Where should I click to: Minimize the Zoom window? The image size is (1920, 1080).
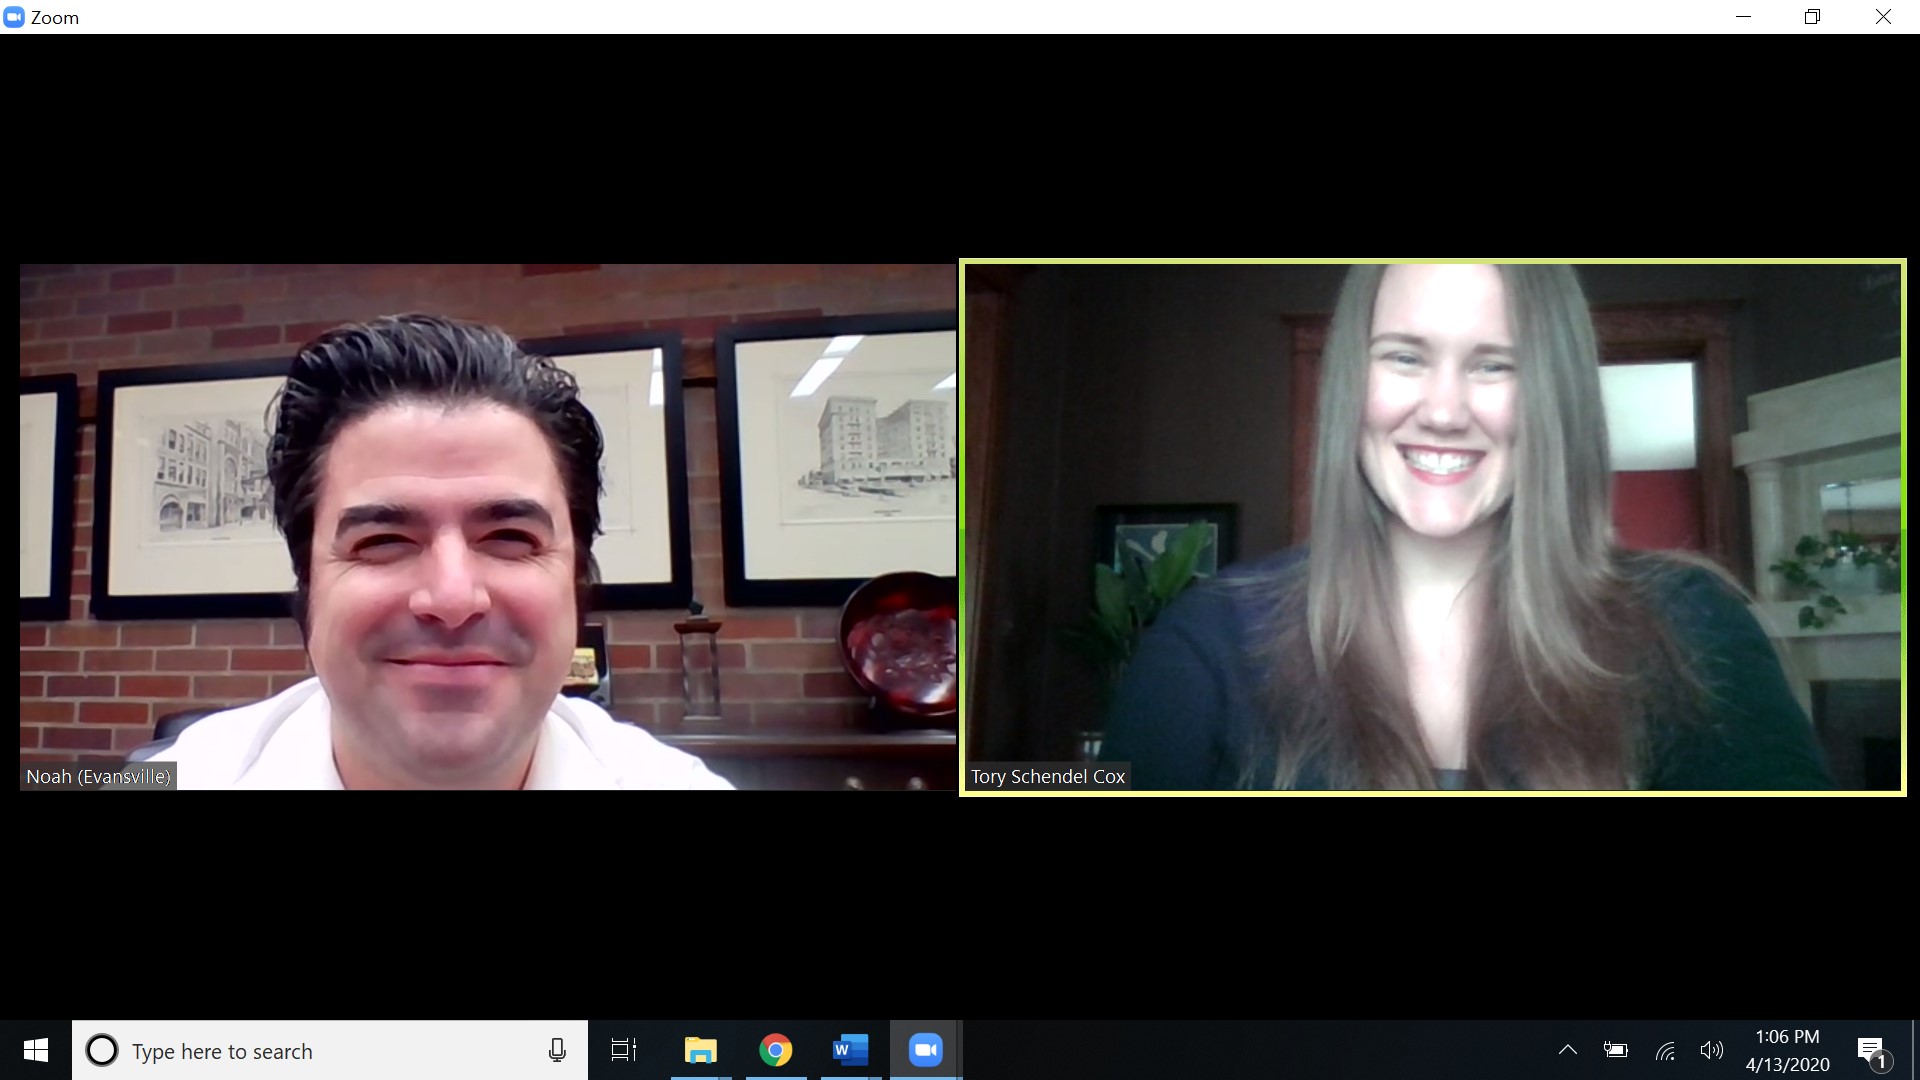coord(1743,17)
